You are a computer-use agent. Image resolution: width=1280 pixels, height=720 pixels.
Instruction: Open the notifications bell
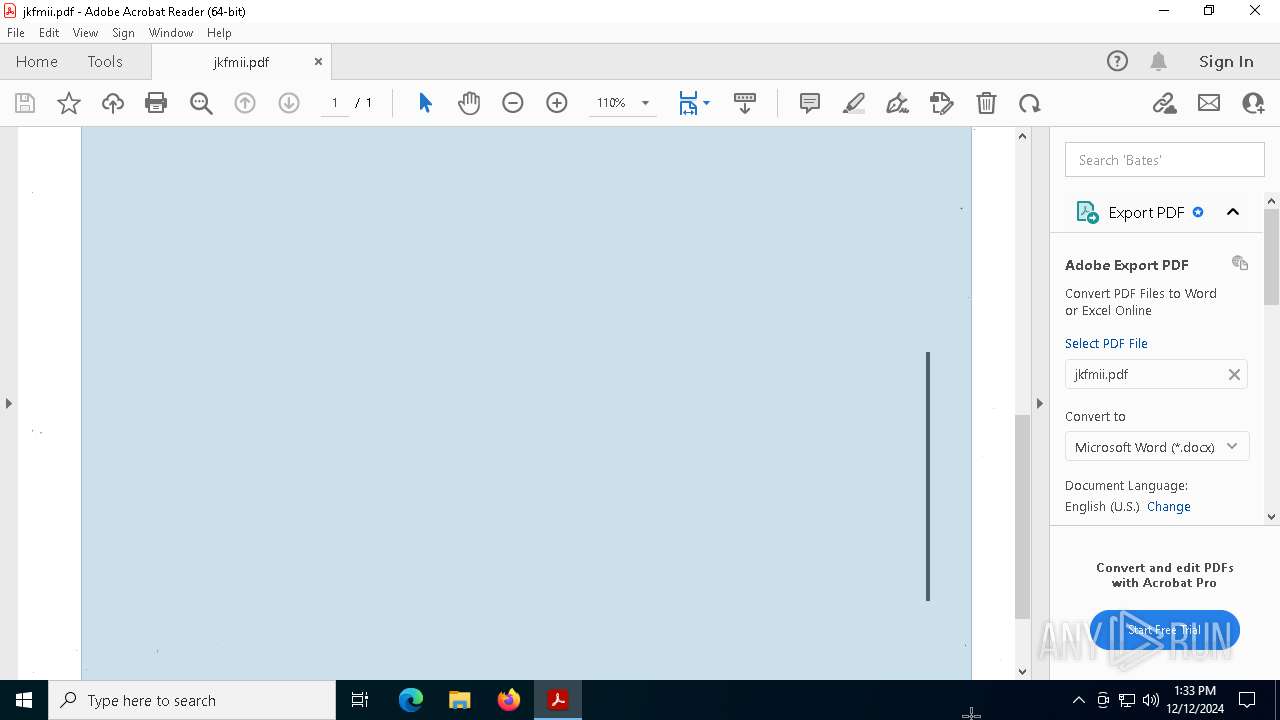click(1159, 61)
